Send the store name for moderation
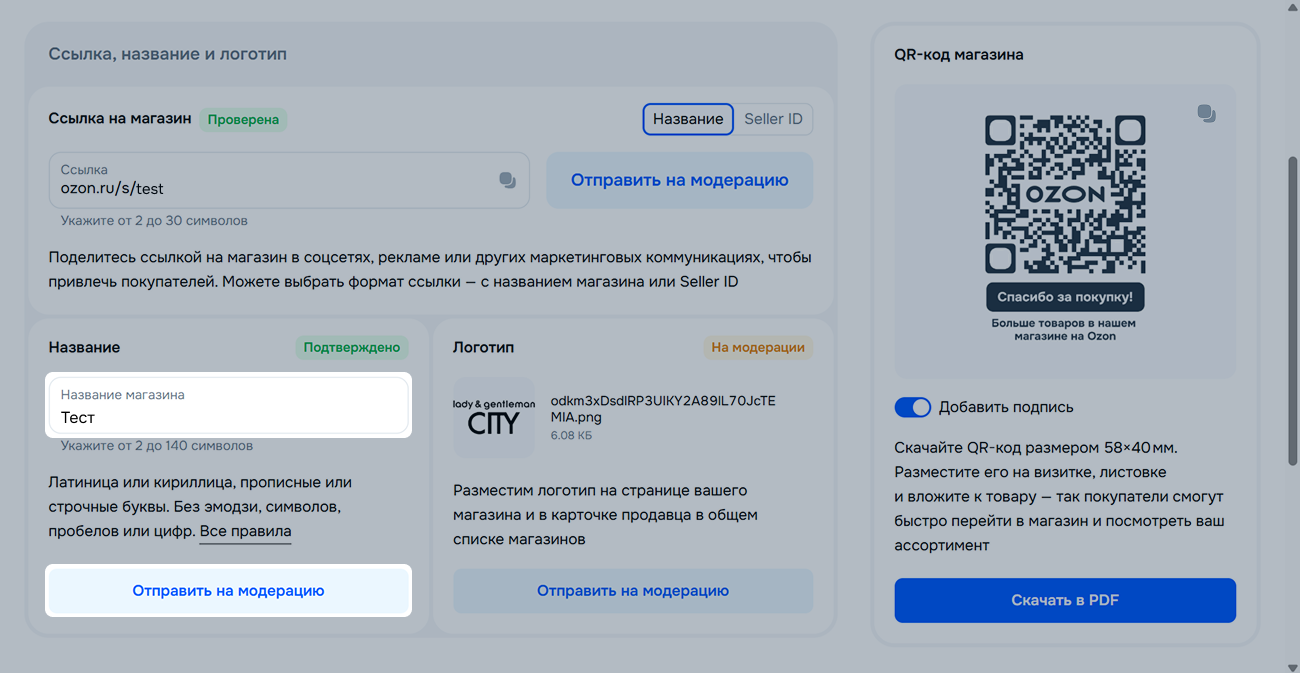The image size is (1300, 673). click(x=228, y=590)
